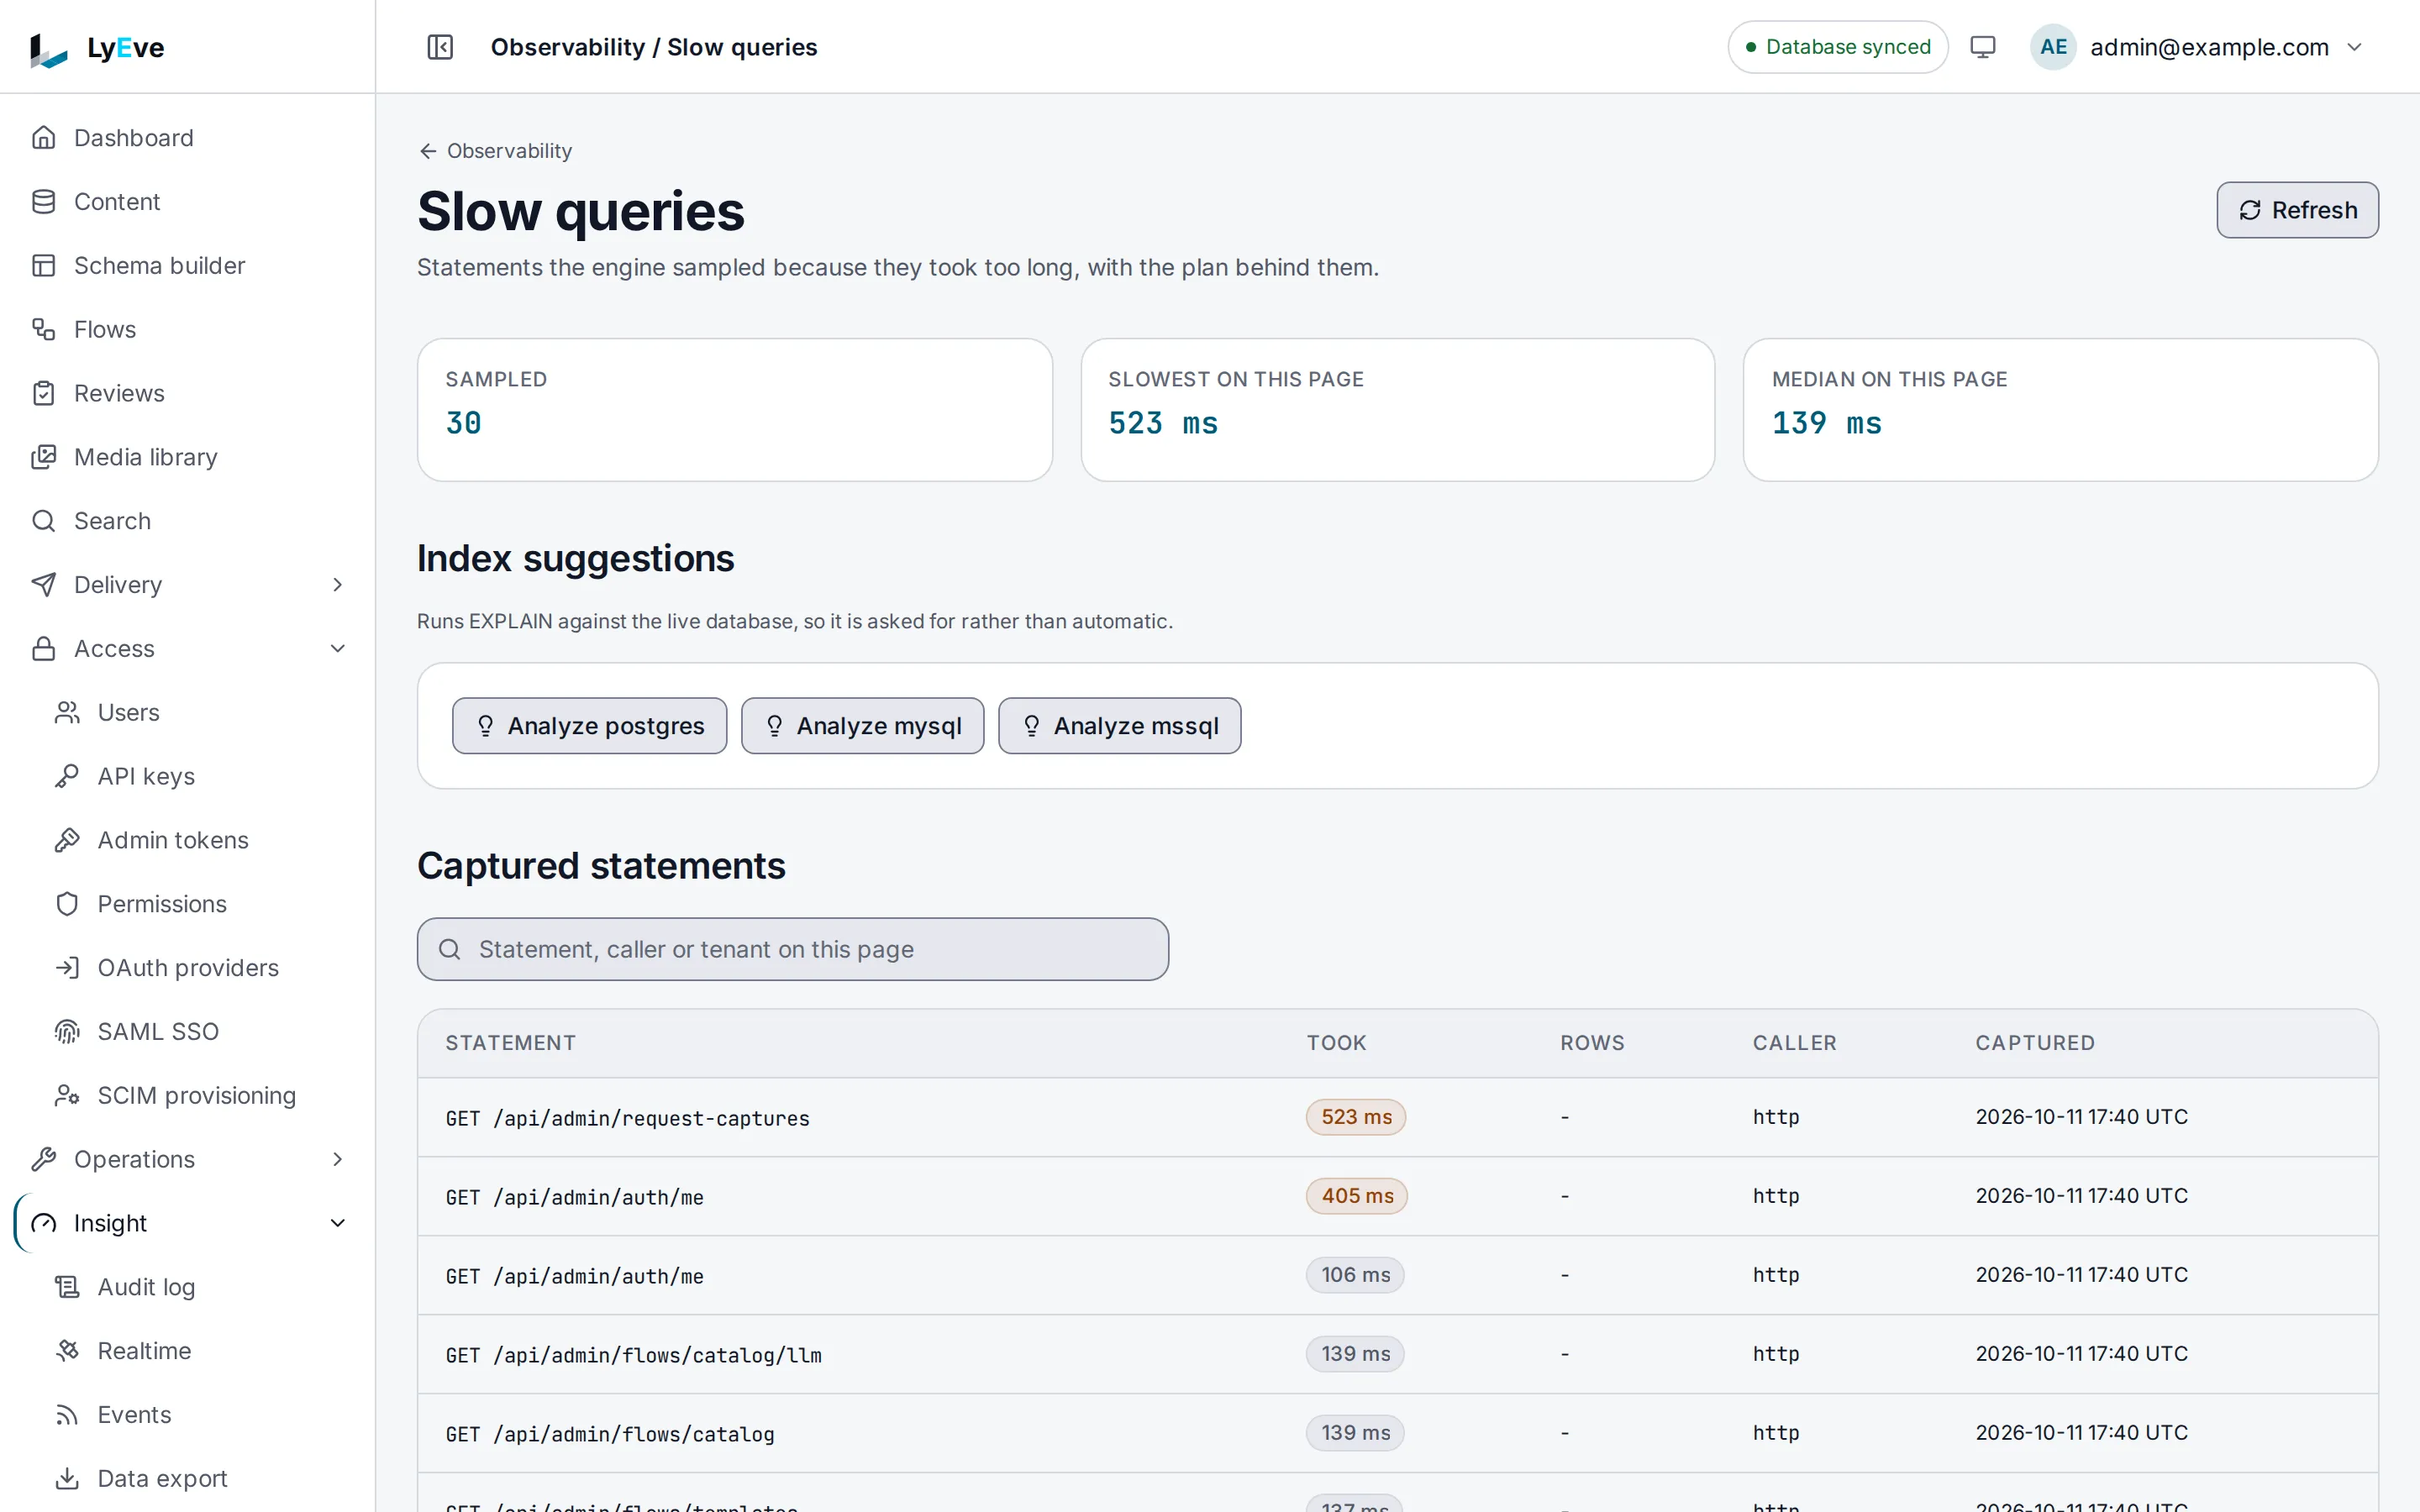Select the GET /api/admin/flows/catalog/llm row
Screen dimensions: 2420x1512
point(1397,1354)
